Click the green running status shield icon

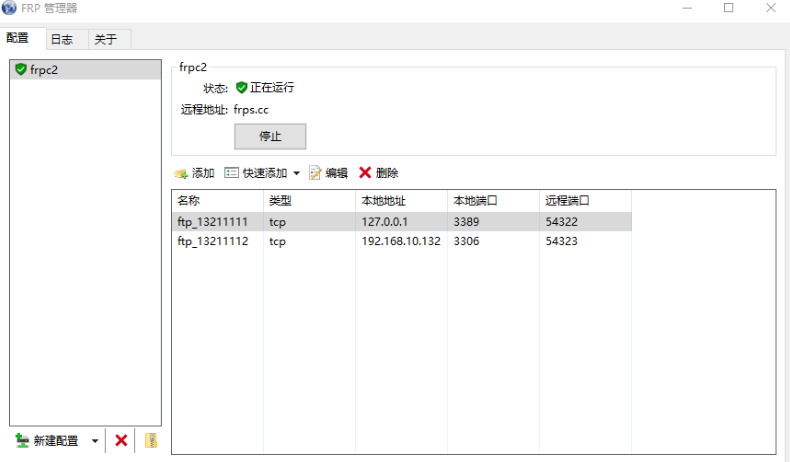[x=241, y=88]
